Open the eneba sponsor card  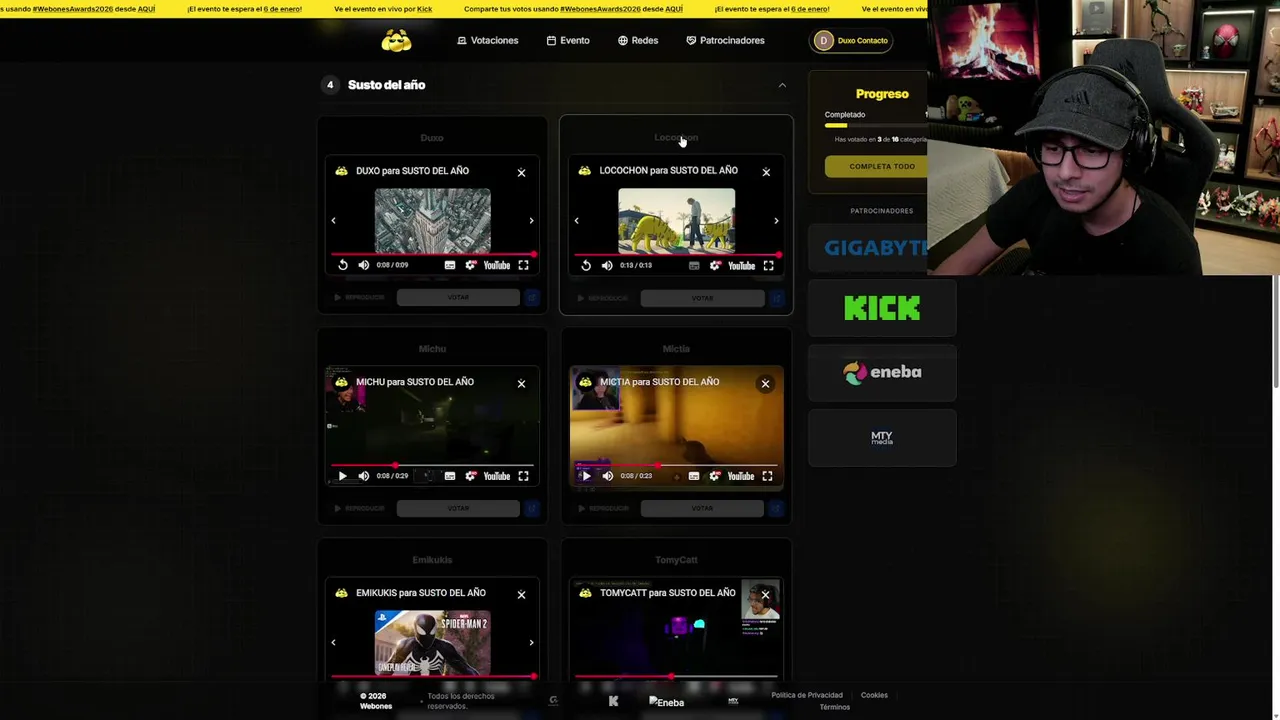[x=882, y=372]
